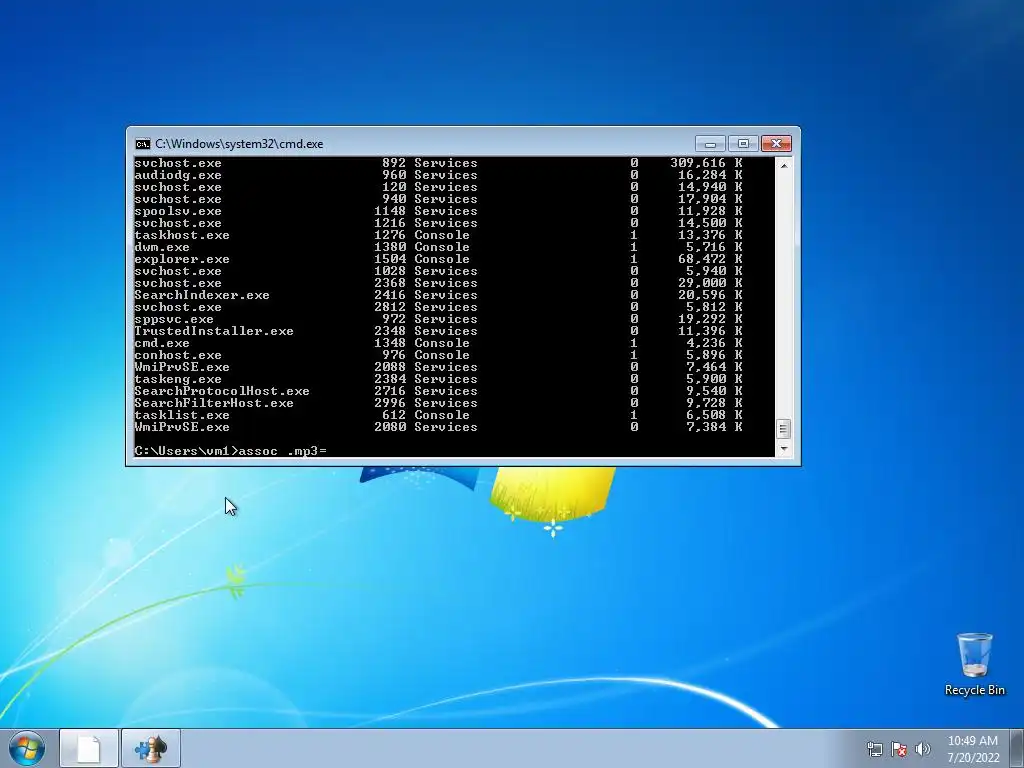Click the SearchProtocolHost.exe process name
The height and width of the screenshot is (768, 1024).
tap(221, 391)
